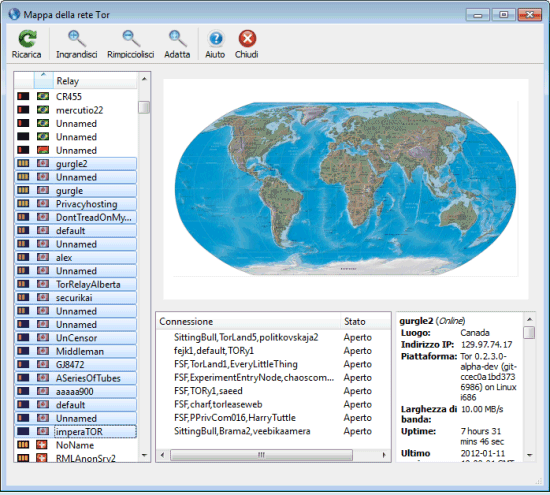Select the Privacyhosting relay
The image size is (550, 495).
tap(75, 203)
